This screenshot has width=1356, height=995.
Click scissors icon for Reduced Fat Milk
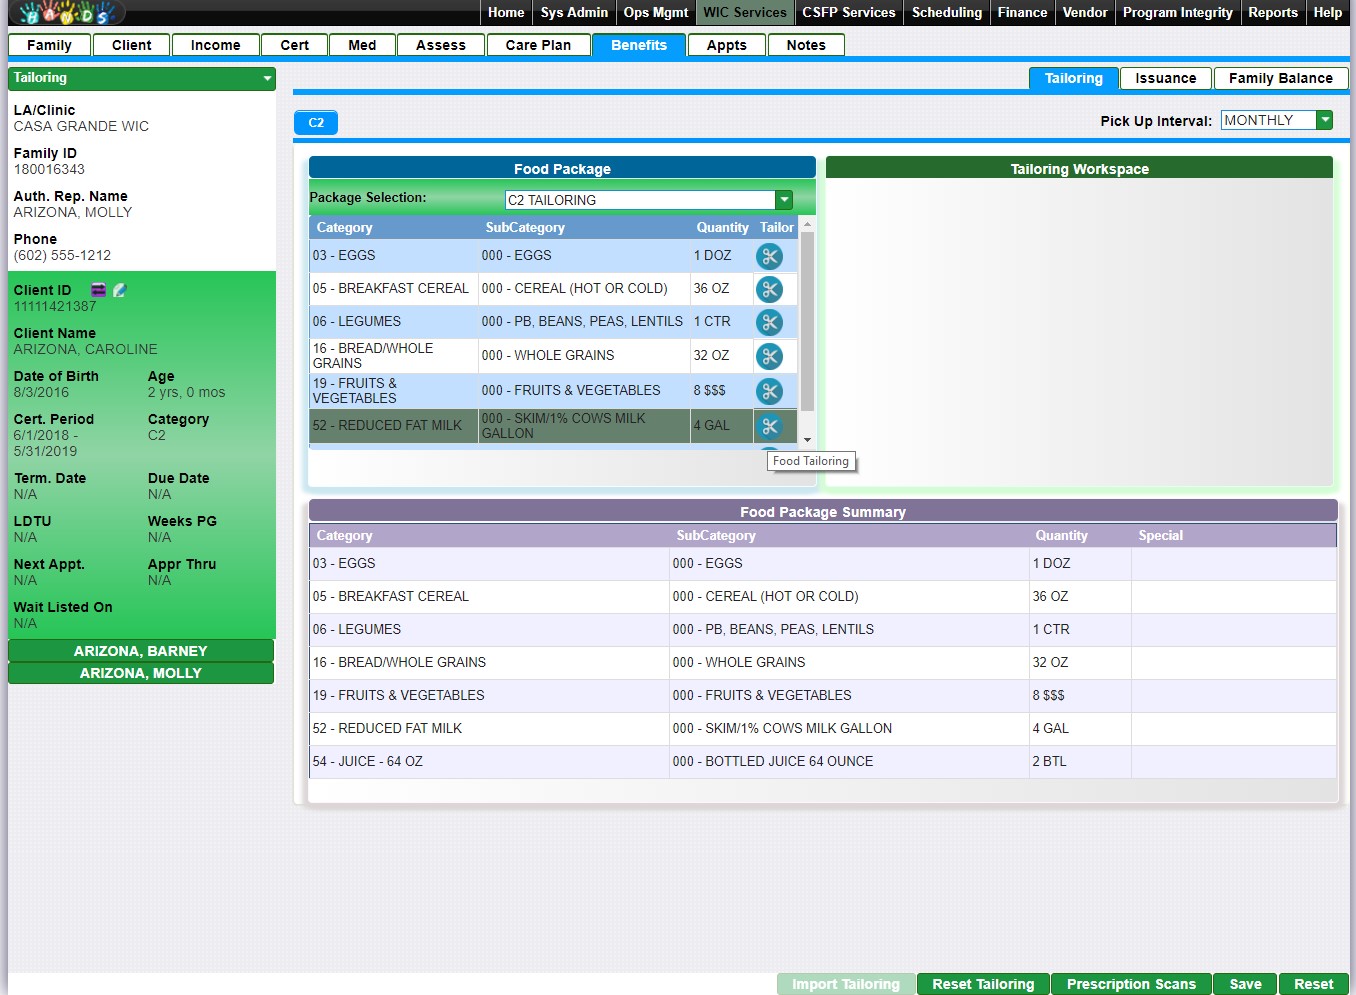(769, 427)
